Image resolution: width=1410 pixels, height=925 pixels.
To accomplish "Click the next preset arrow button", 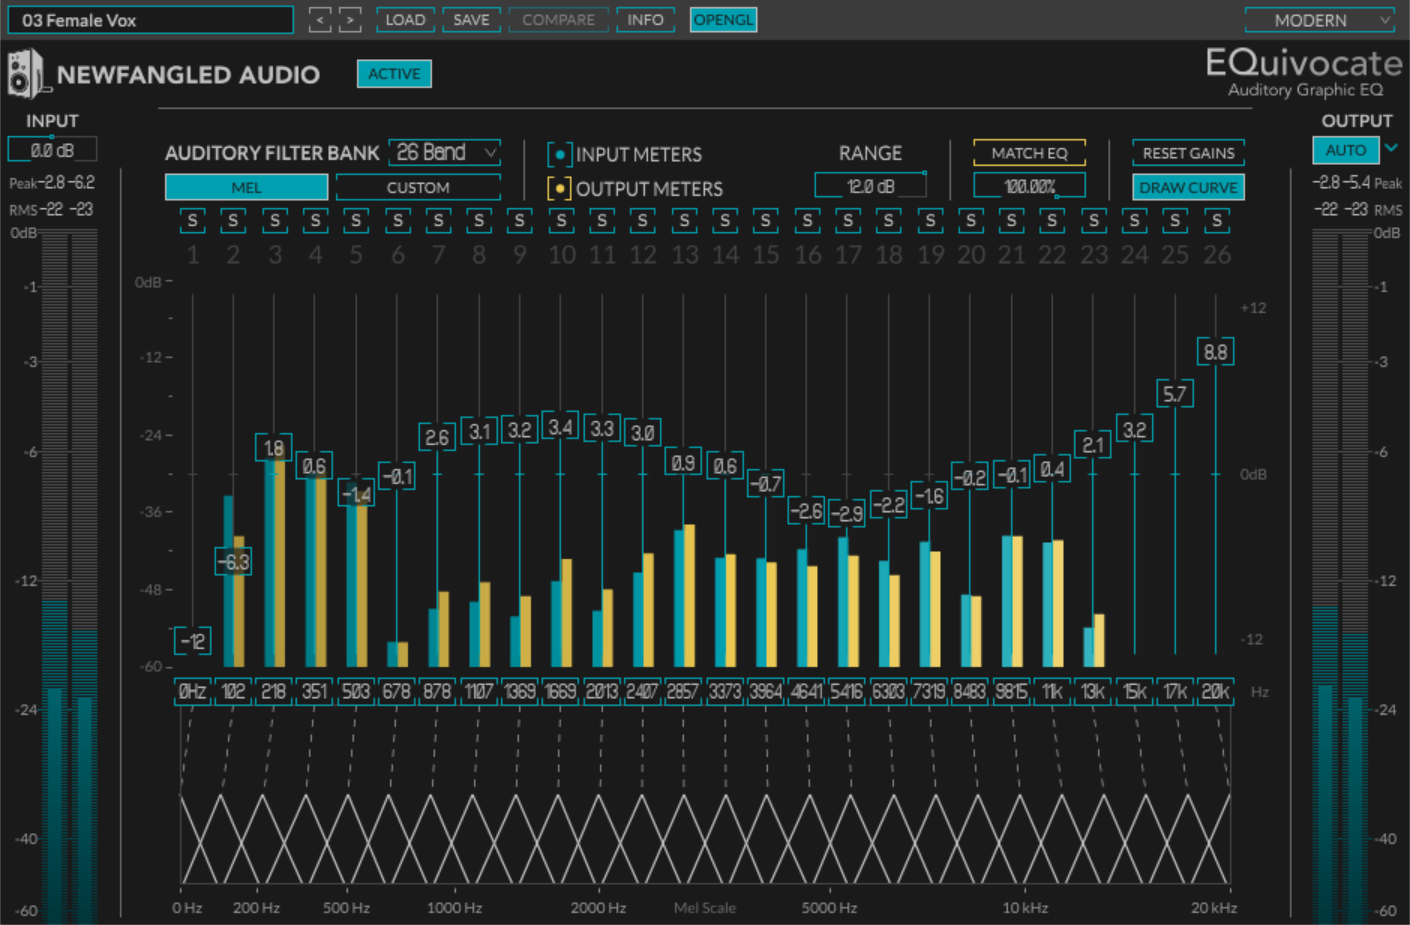I will coord(350,20).
